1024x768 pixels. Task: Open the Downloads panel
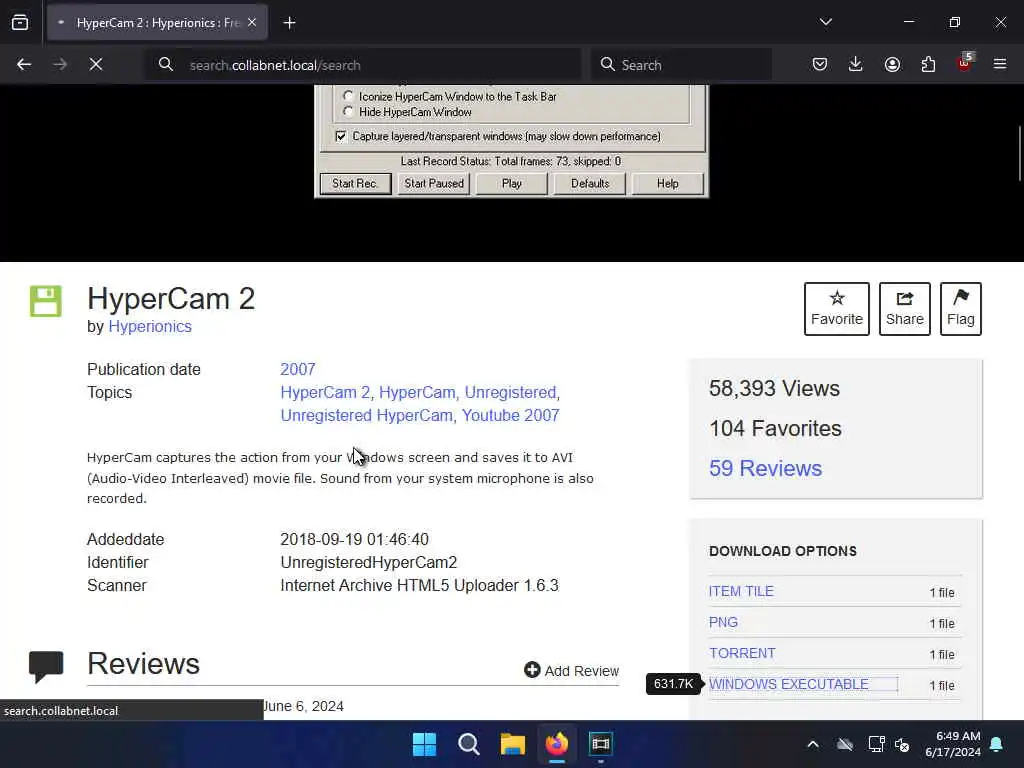point(856,65)
